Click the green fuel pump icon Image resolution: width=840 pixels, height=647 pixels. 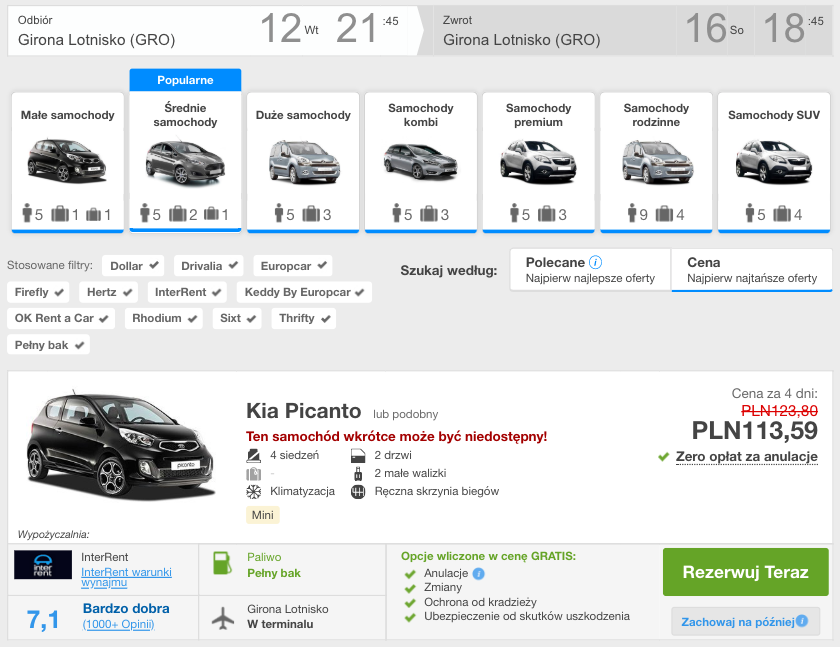point(222,563)
